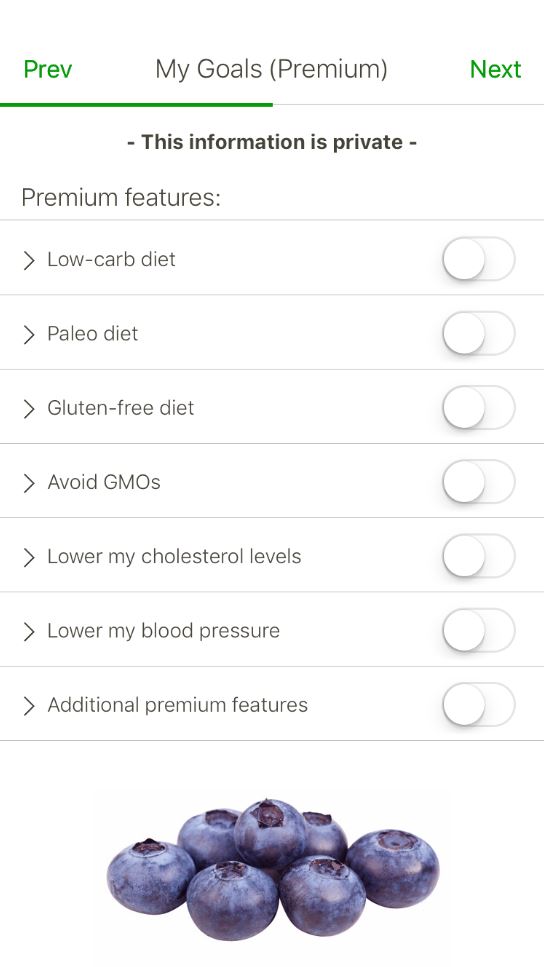
Task: Continue with the Next button
Action: (495, 69)
